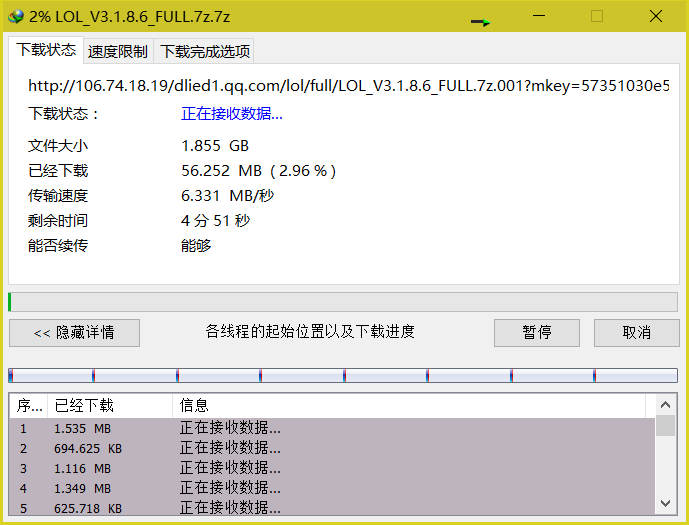This screenshot has width=689, height=525.
Task: Click the overall green download progress bar
Action: [x=343, y=302]
